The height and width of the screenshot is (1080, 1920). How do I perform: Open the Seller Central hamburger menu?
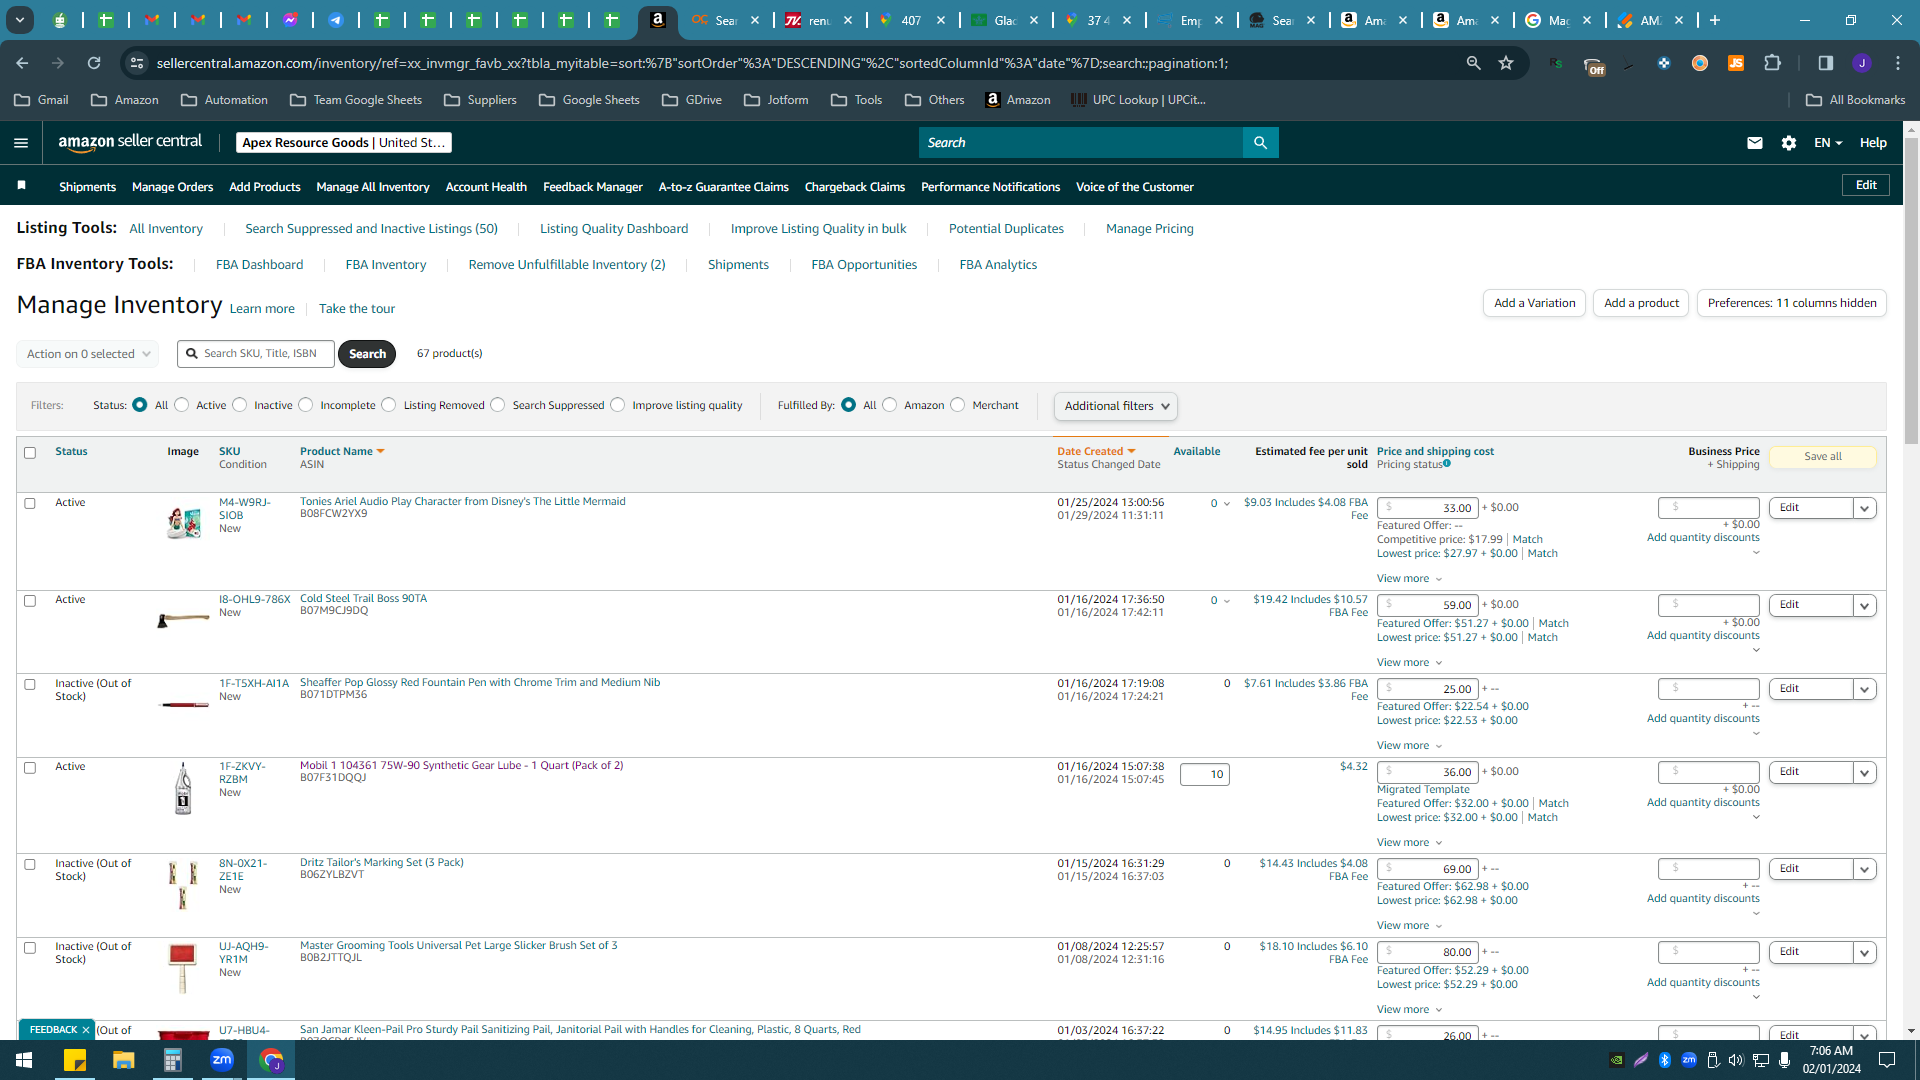click(x=21, y=143)
